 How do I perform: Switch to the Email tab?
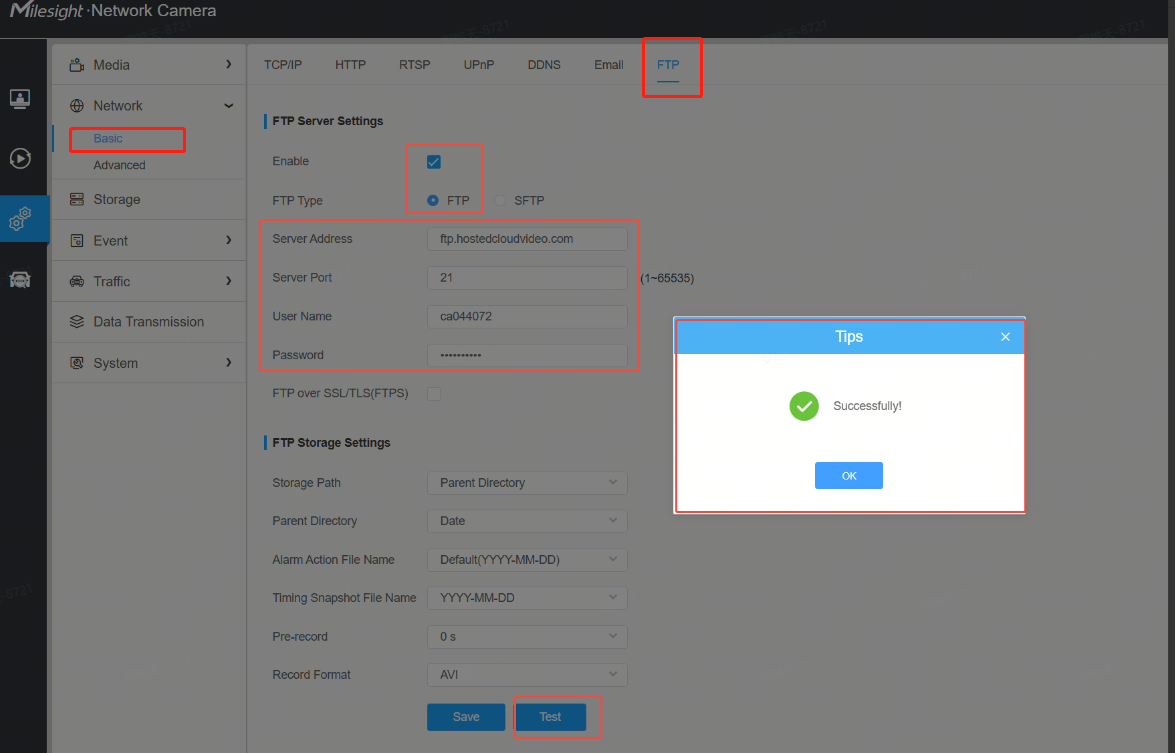click(x=608, y=65)
